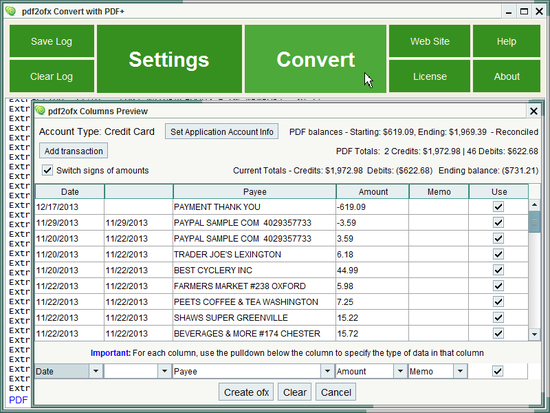Open the Settings panel

pyautogui.click(x=169, y=59)
